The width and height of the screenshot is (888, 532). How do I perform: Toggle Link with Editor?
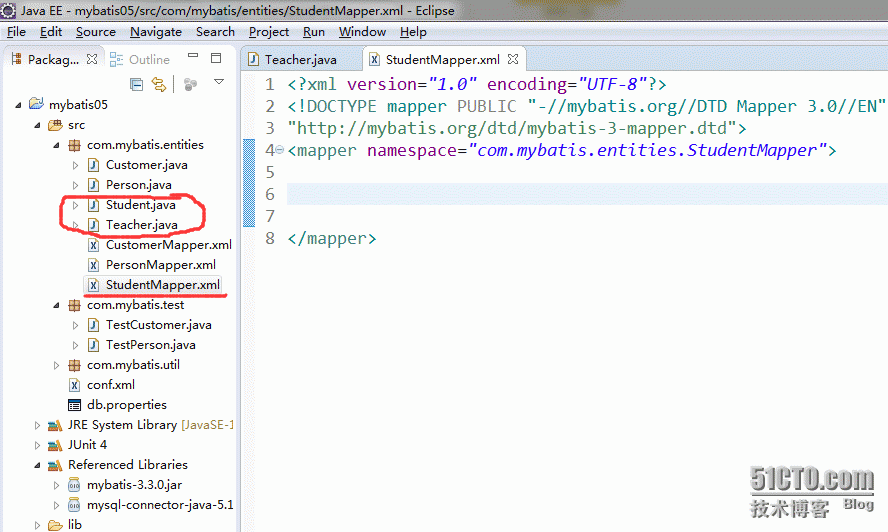point(159,84)
